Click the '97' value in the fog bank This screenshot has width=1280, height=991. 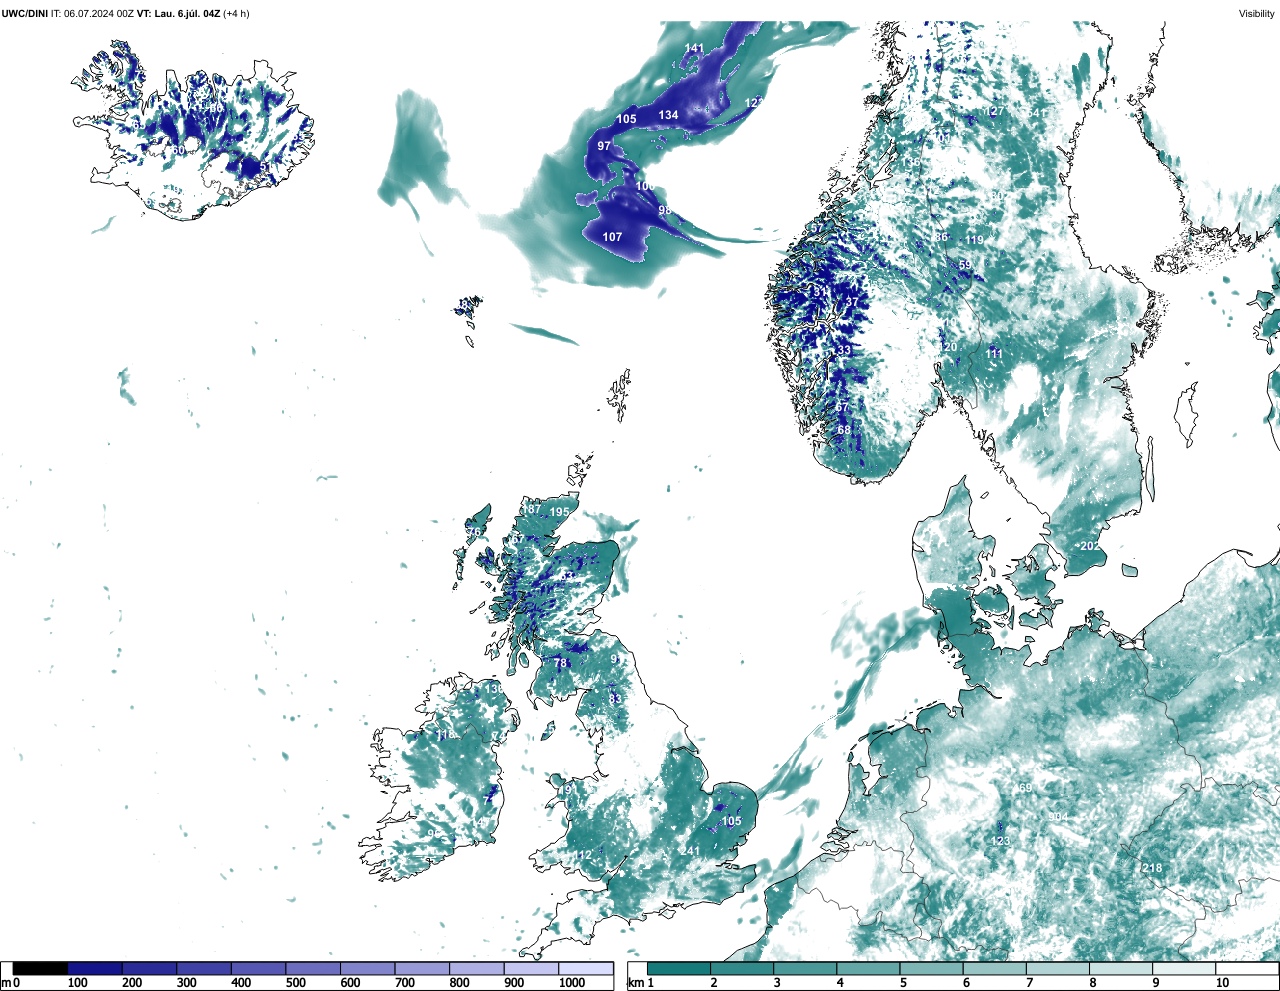(604, 146)
